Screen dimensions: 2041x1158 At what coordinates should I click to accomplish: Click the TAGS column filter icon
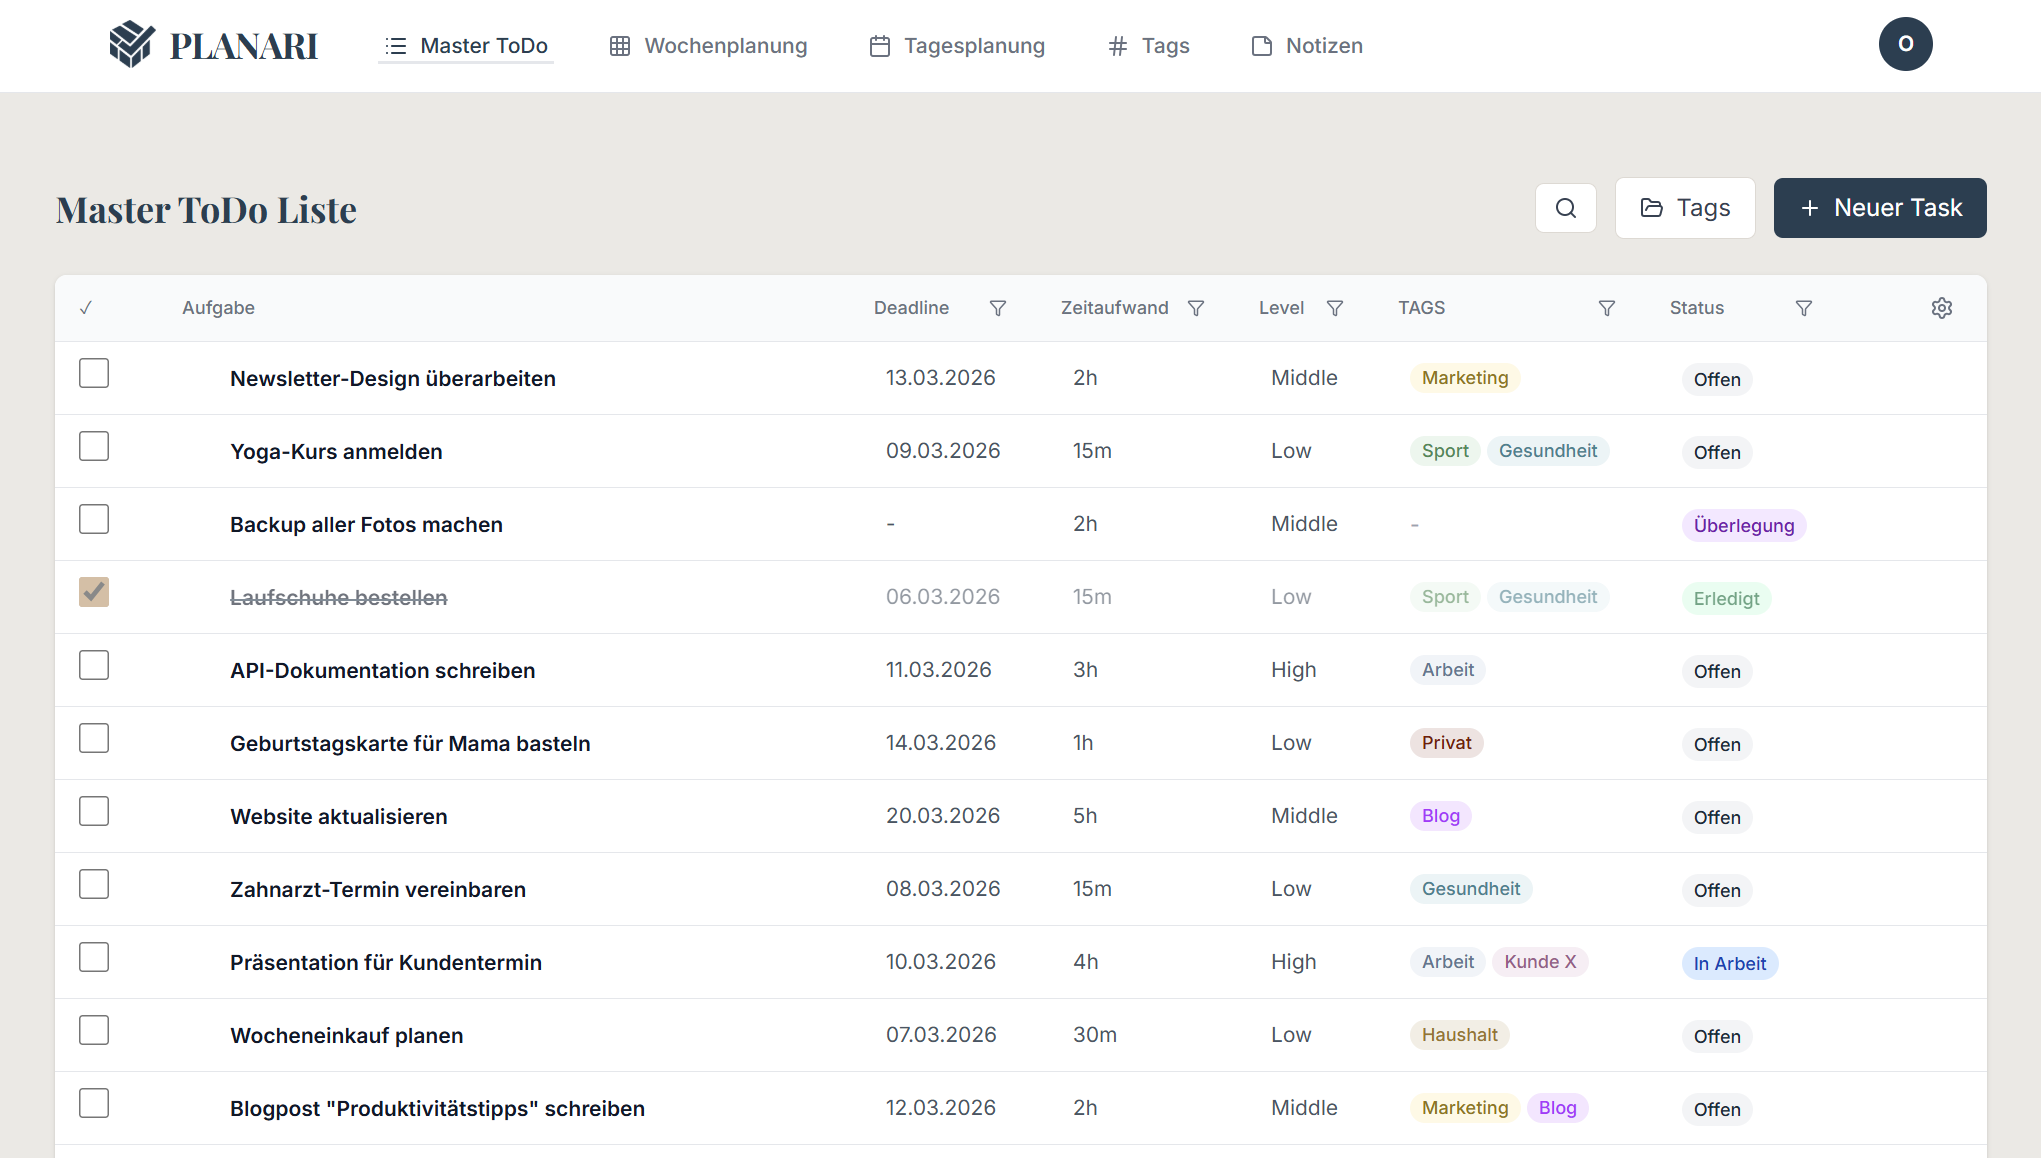point(1606,308)
